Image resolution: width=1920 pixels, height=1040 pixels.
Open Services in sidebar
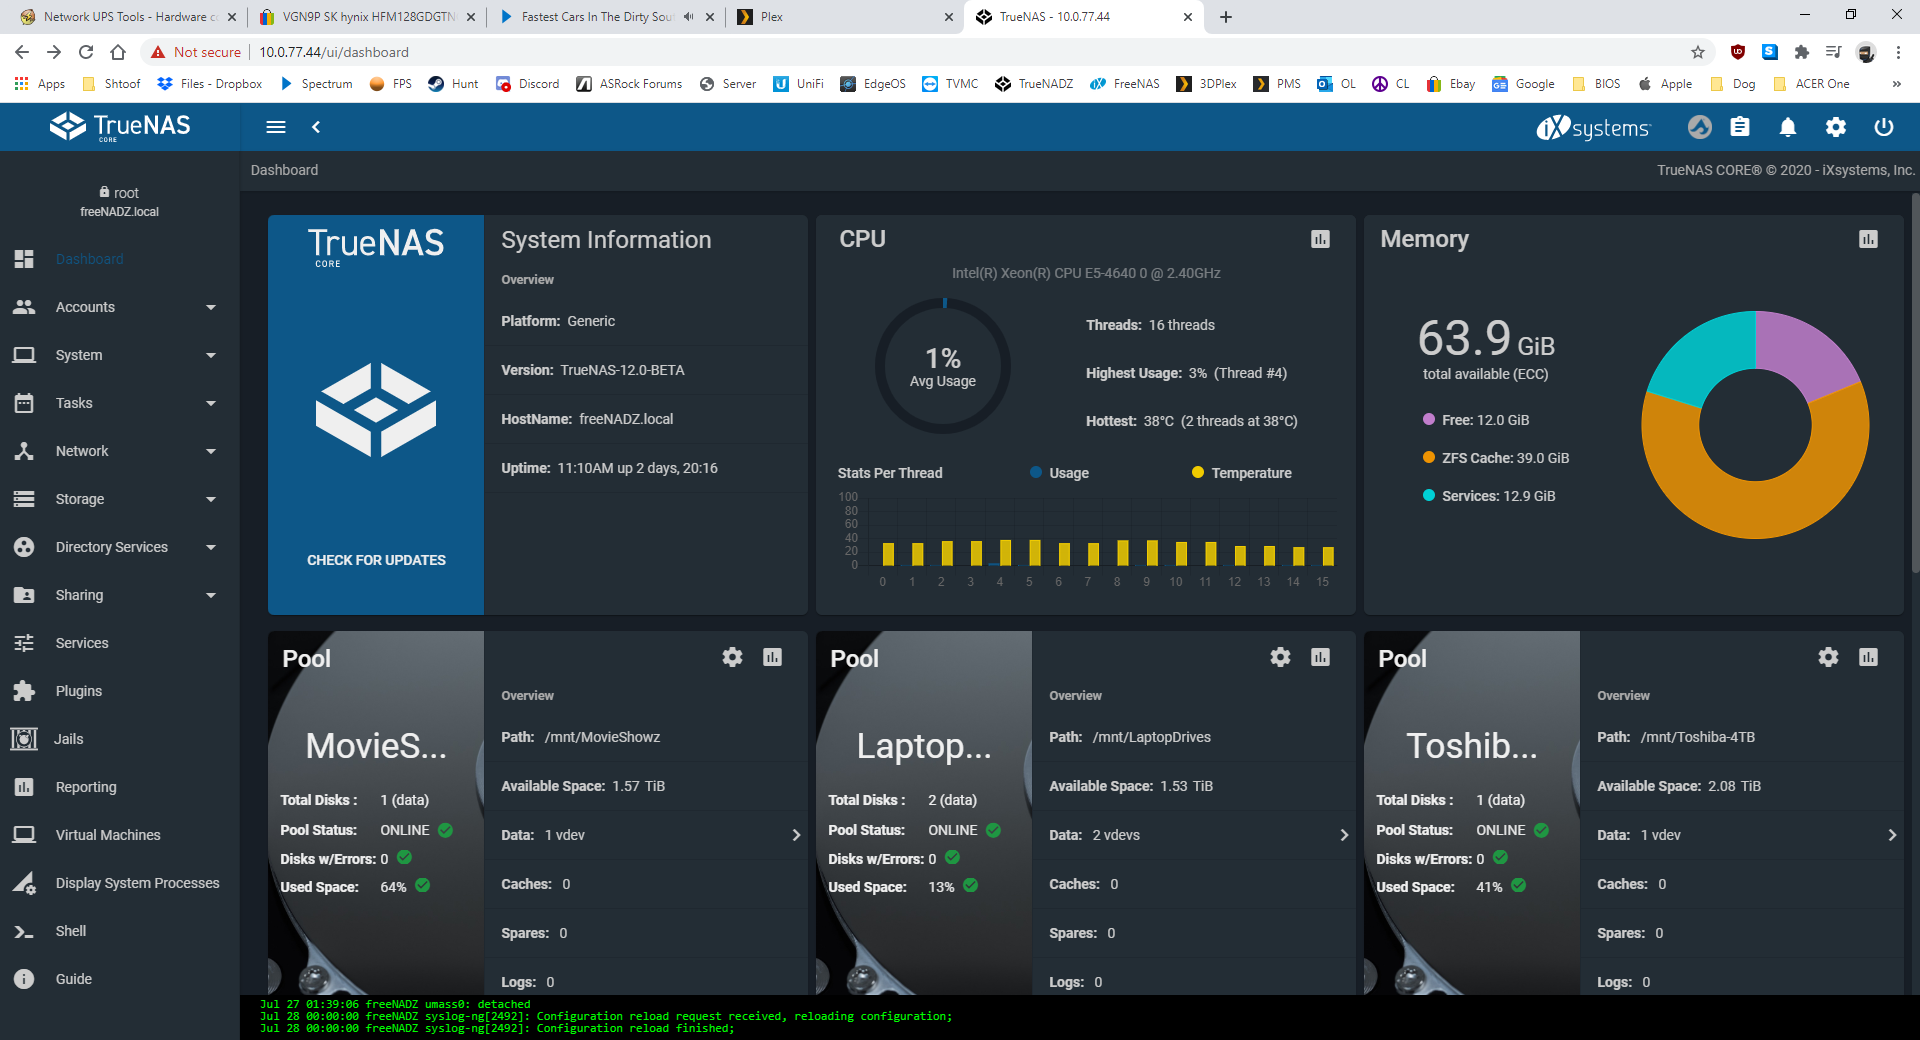coord(120,643)
